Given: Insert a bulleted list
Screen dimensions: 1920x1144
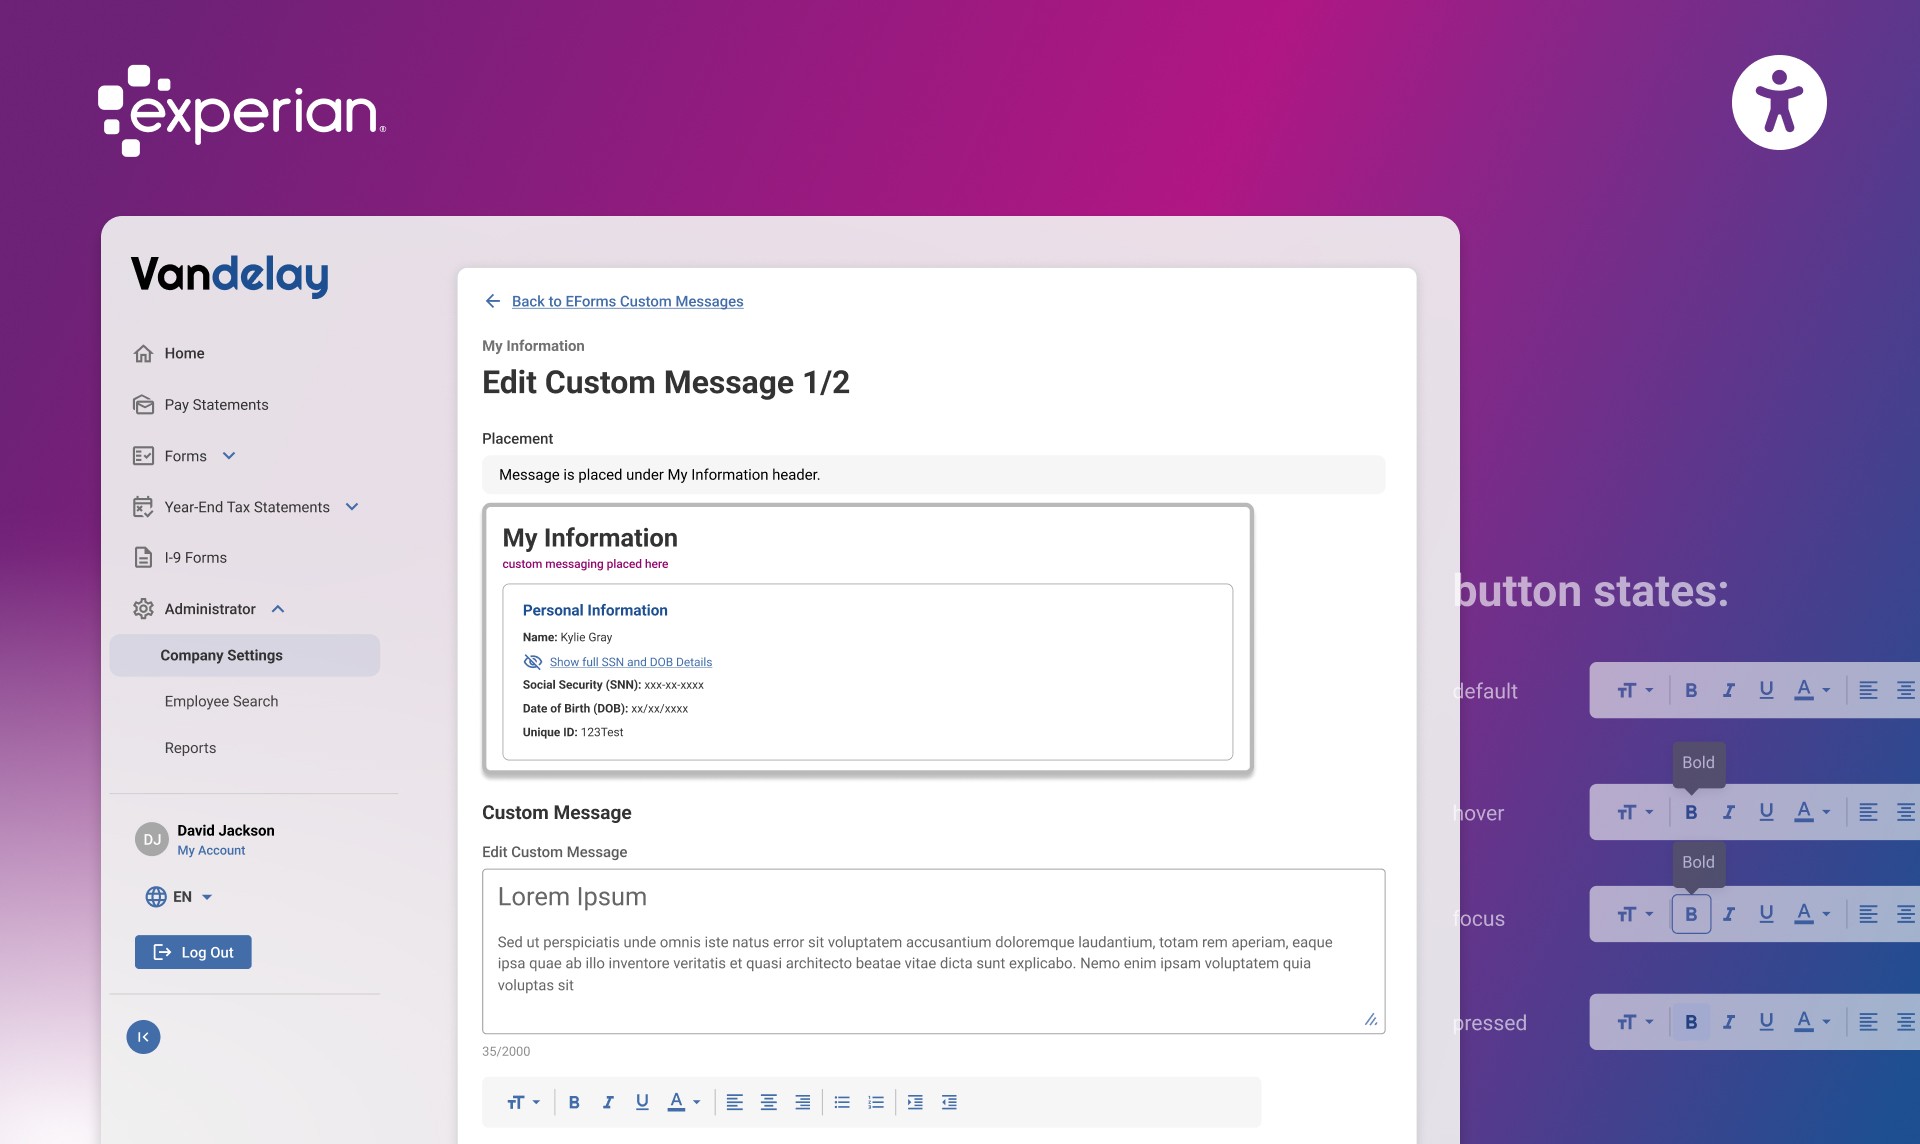Looking at the screenshot, I should click(842, 1102).
